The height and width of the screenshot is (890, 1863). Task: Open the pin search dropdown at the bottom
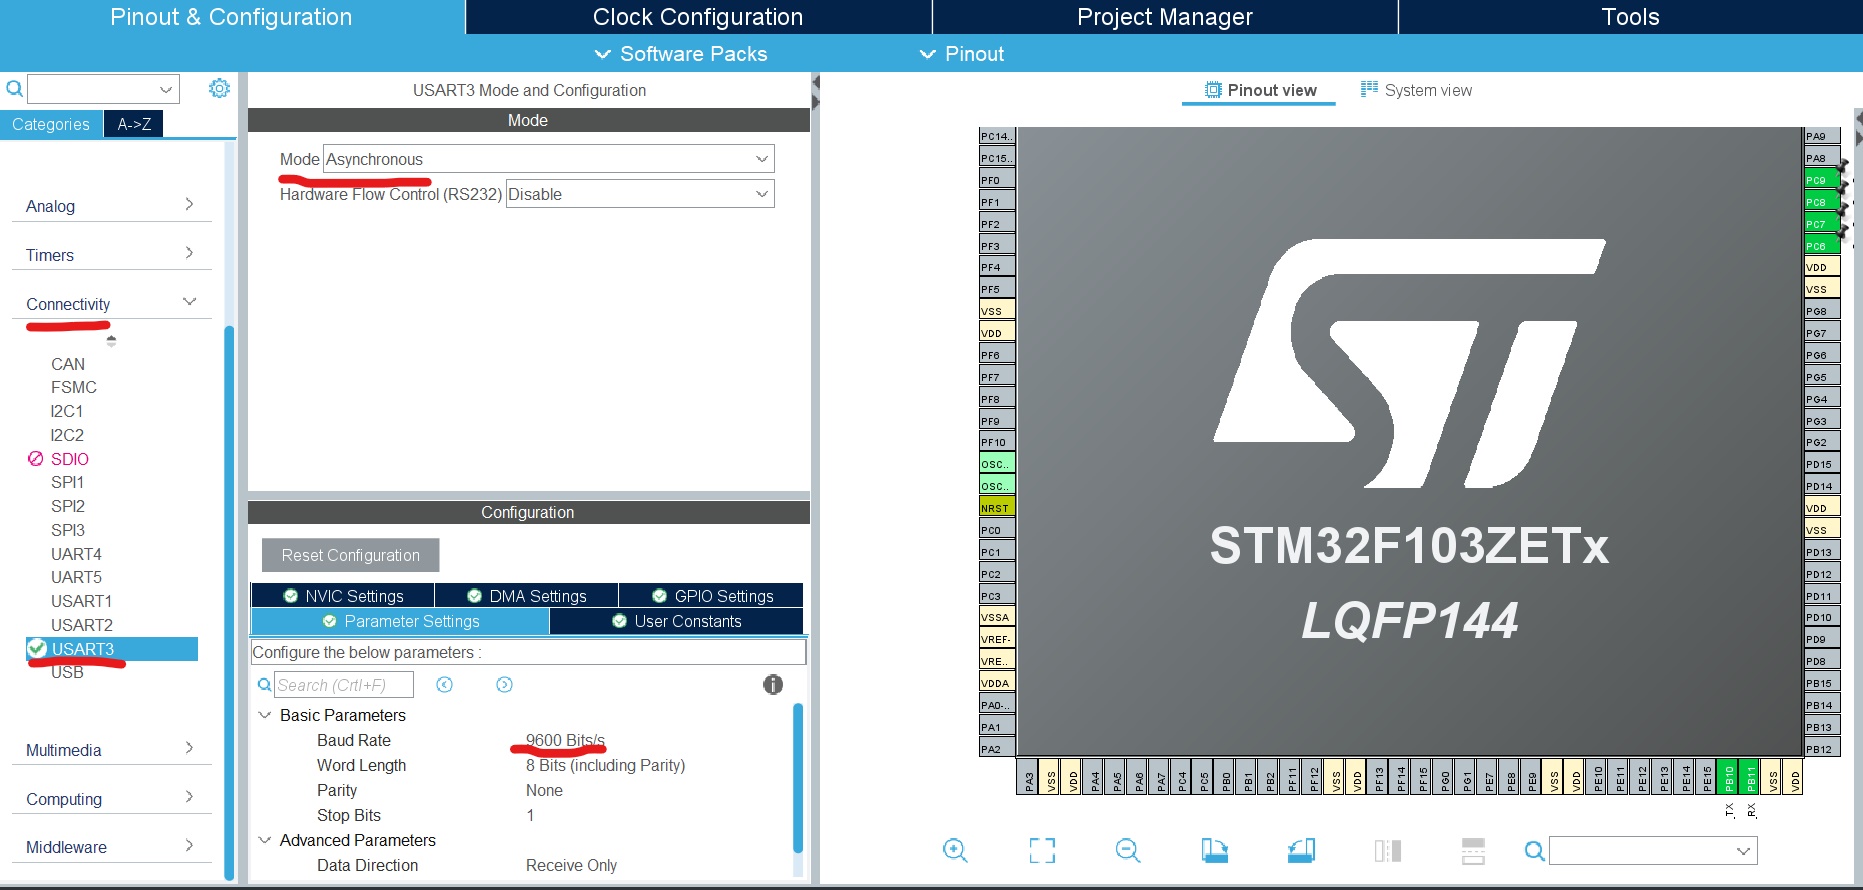(1653, 851)
